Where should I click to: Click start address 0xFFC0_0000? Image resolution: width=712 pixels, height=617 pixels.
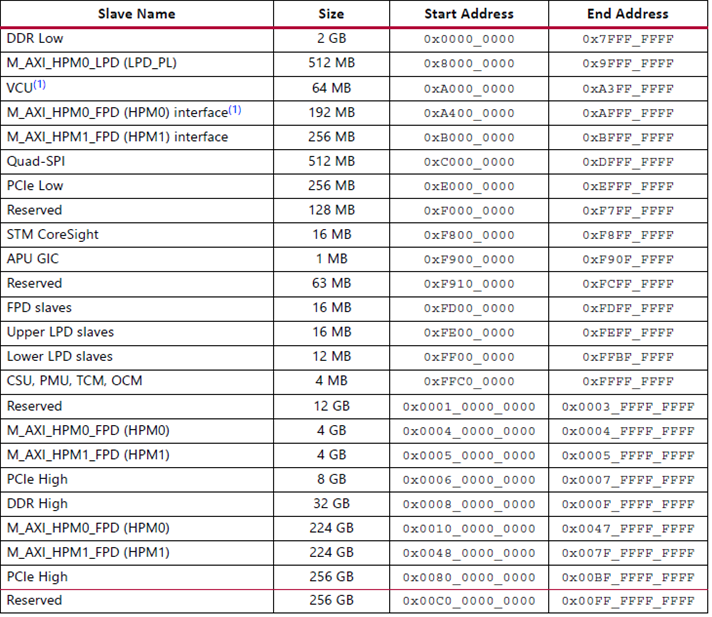tap(469, 381)
